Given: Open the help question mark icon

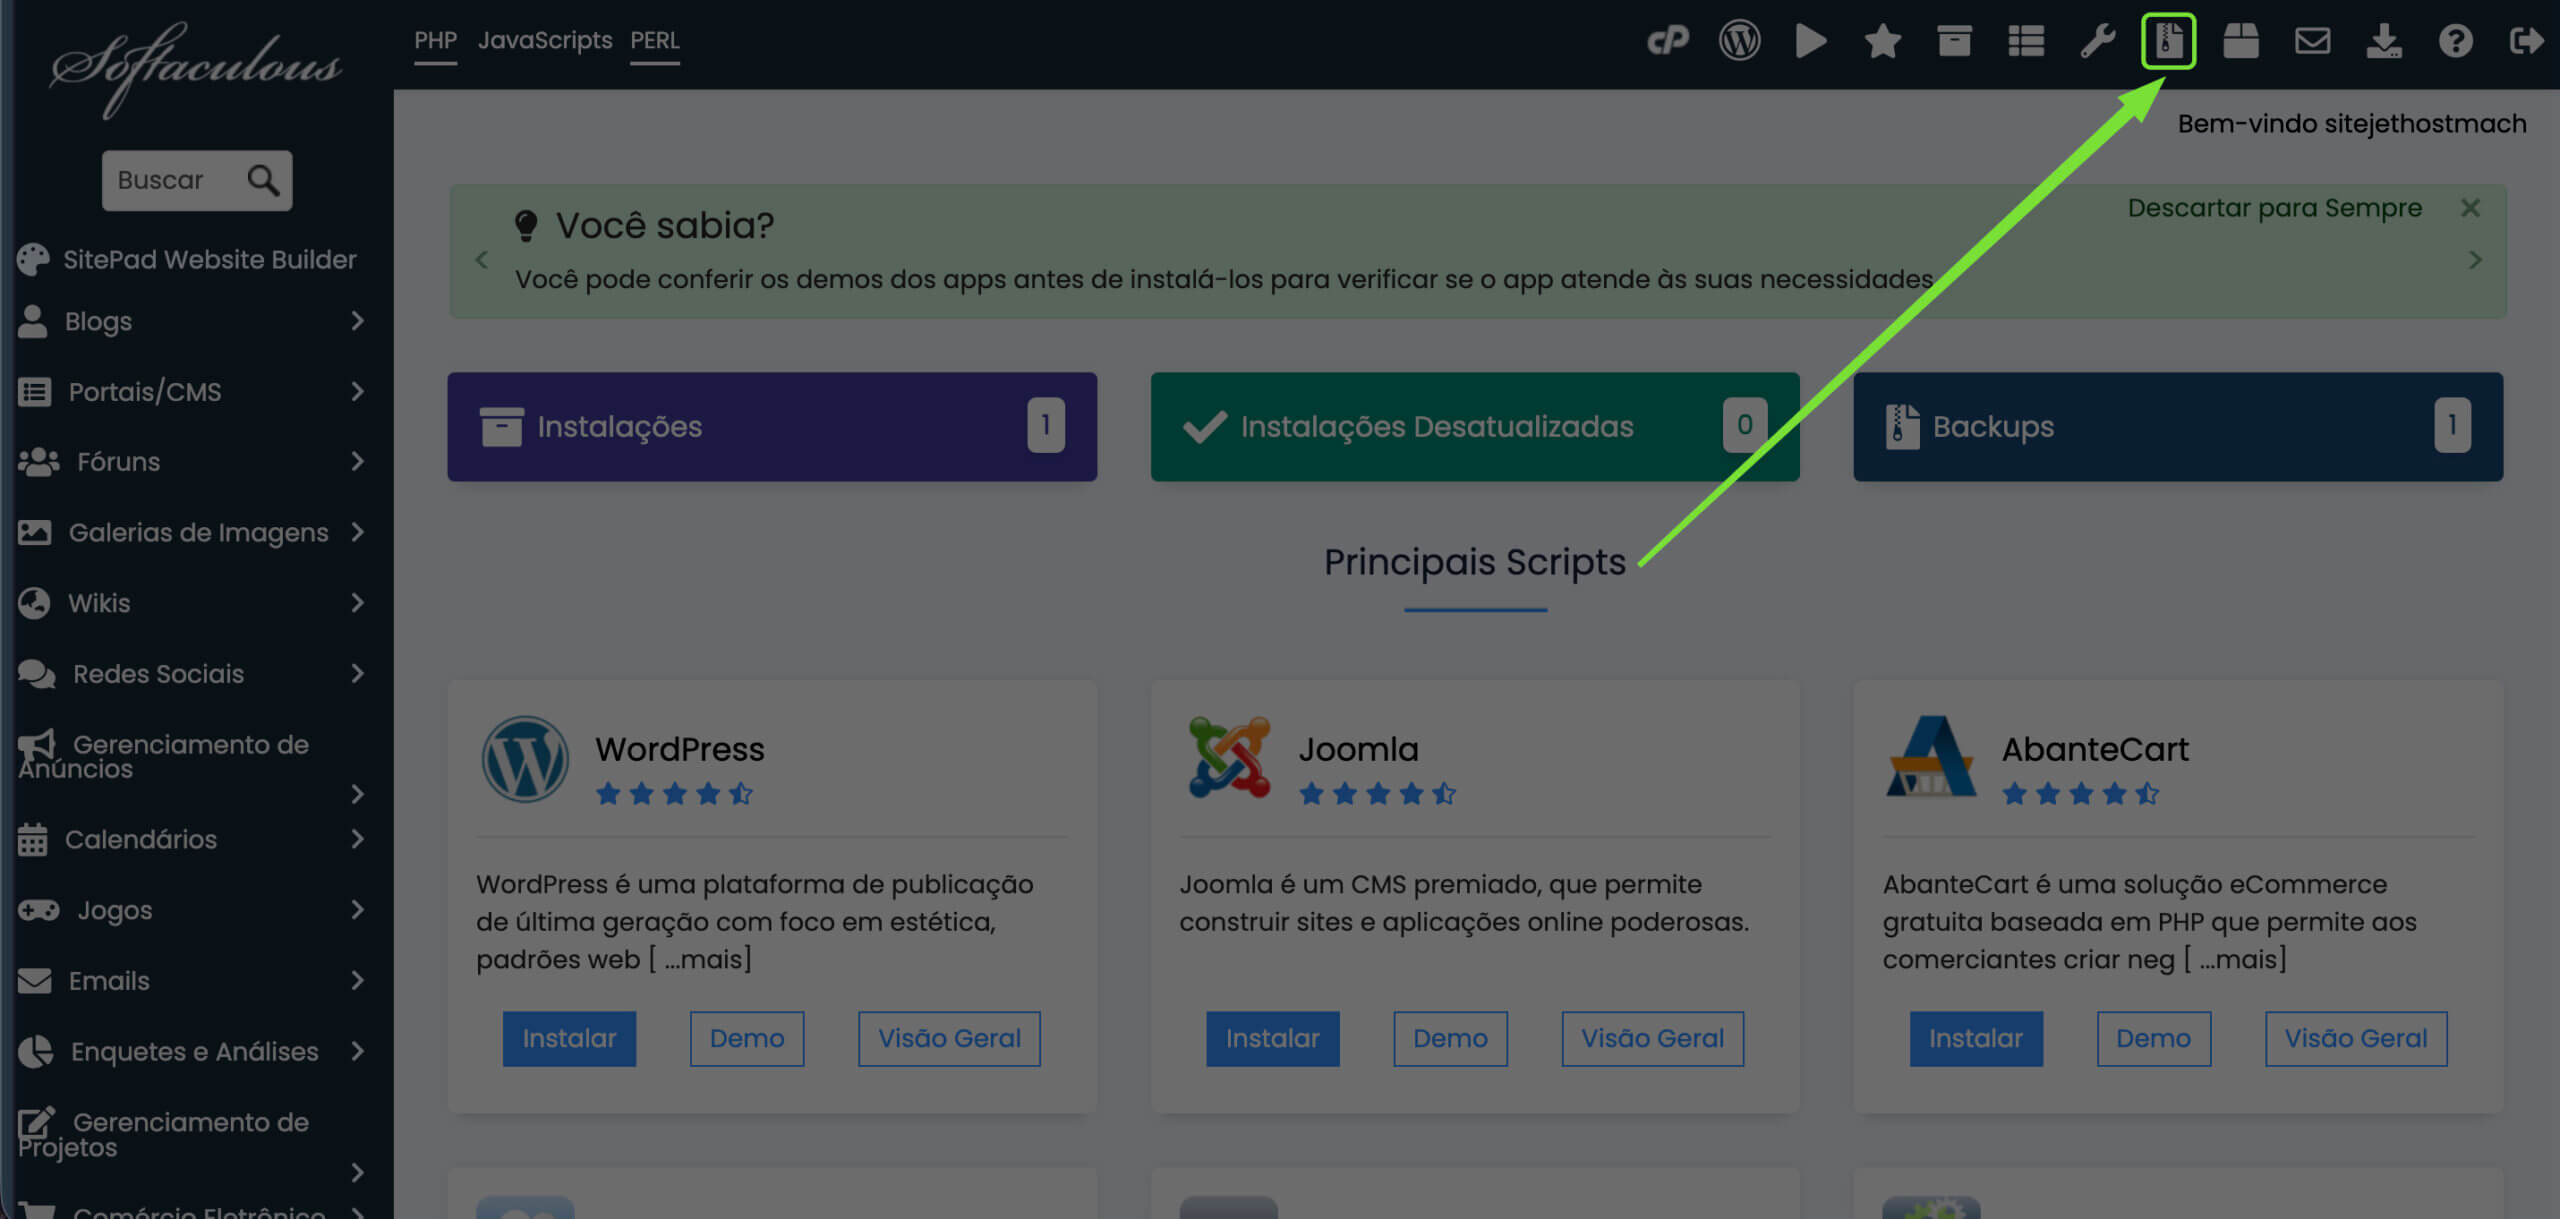Looking at the screenshot, I should click(x=2456, y=41).
